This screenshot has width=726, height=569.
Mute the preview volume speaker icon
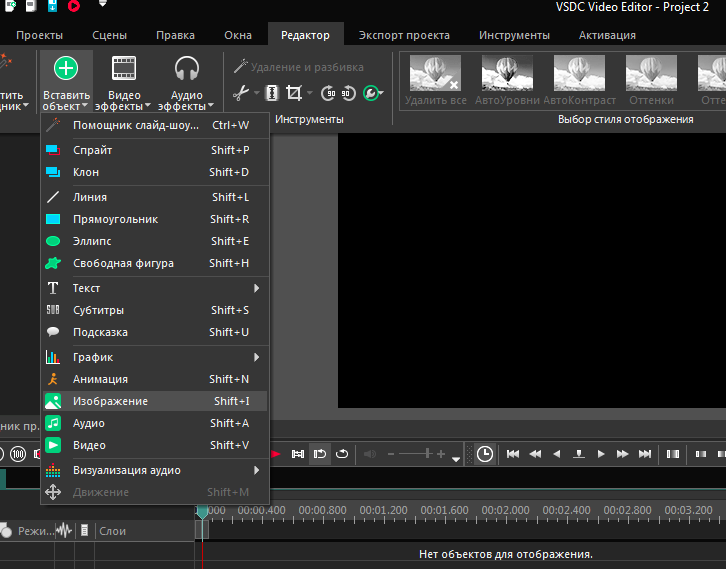coord(370,454)
